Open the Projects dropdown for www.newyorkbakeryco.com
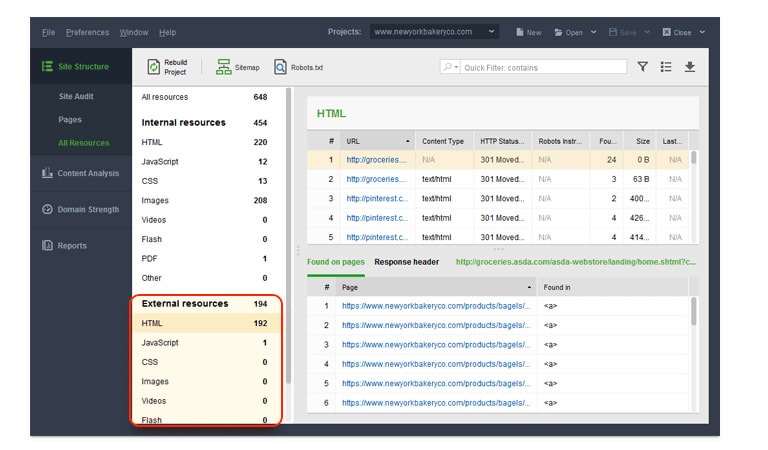Screen dimensions: 768x450 pyautogui.click(x=434, y=32)
